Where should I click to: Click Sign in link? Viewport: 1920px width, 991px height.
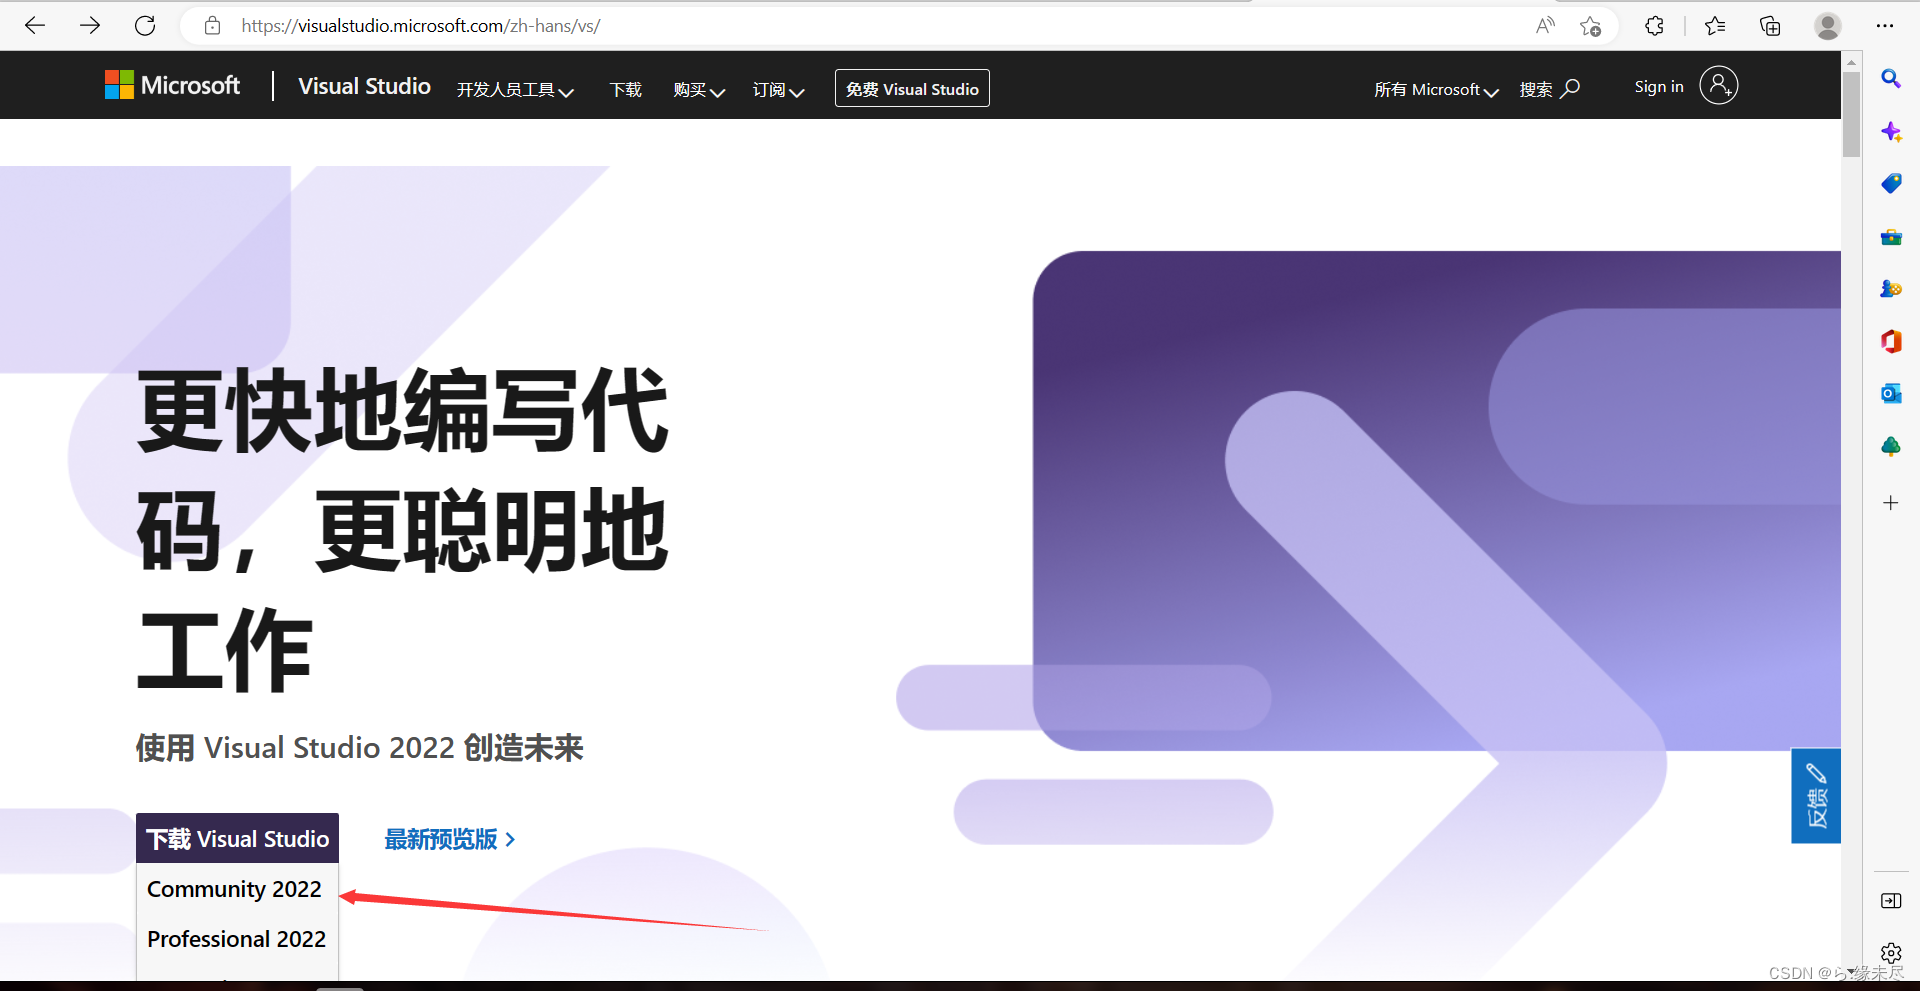1659,87
